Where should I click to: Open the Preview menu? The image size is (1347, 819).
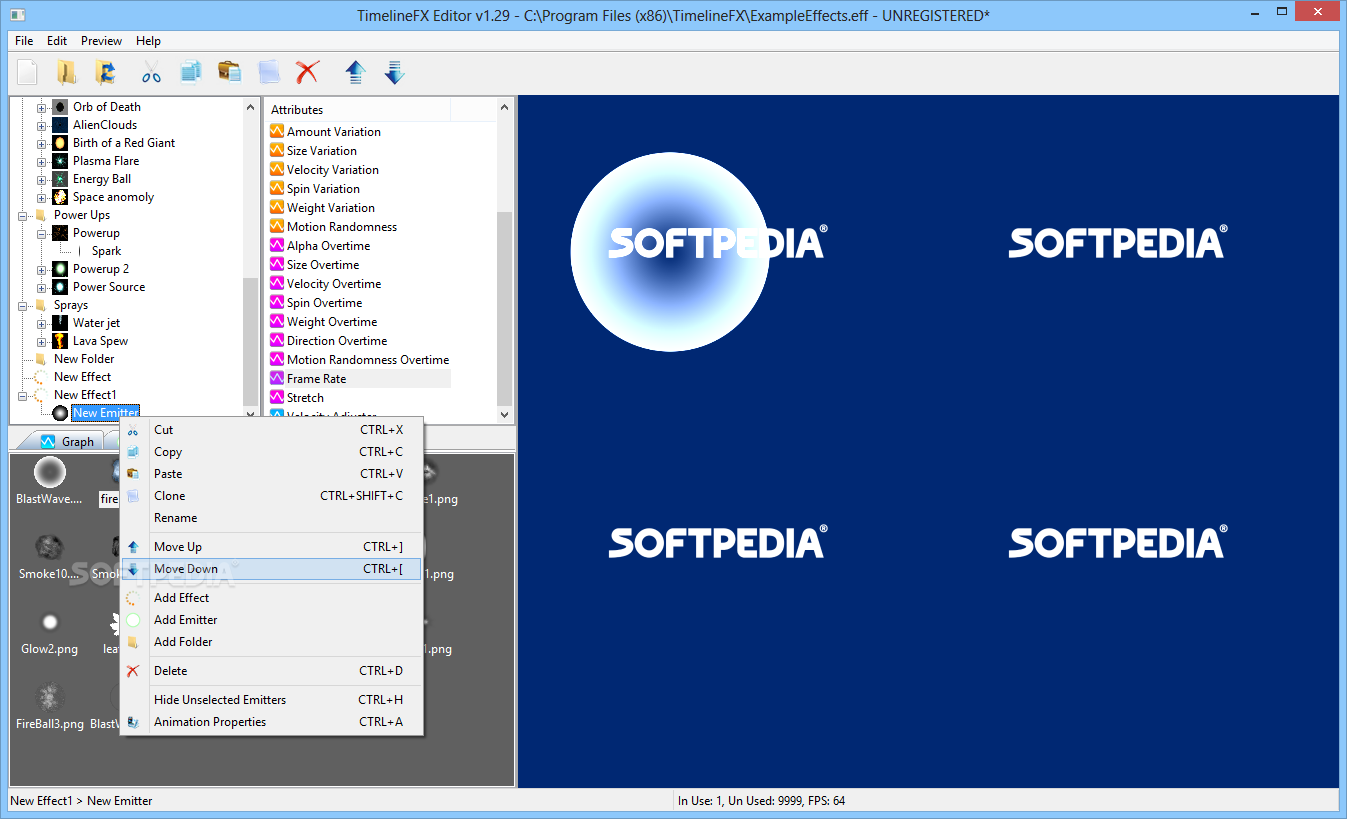101,41
